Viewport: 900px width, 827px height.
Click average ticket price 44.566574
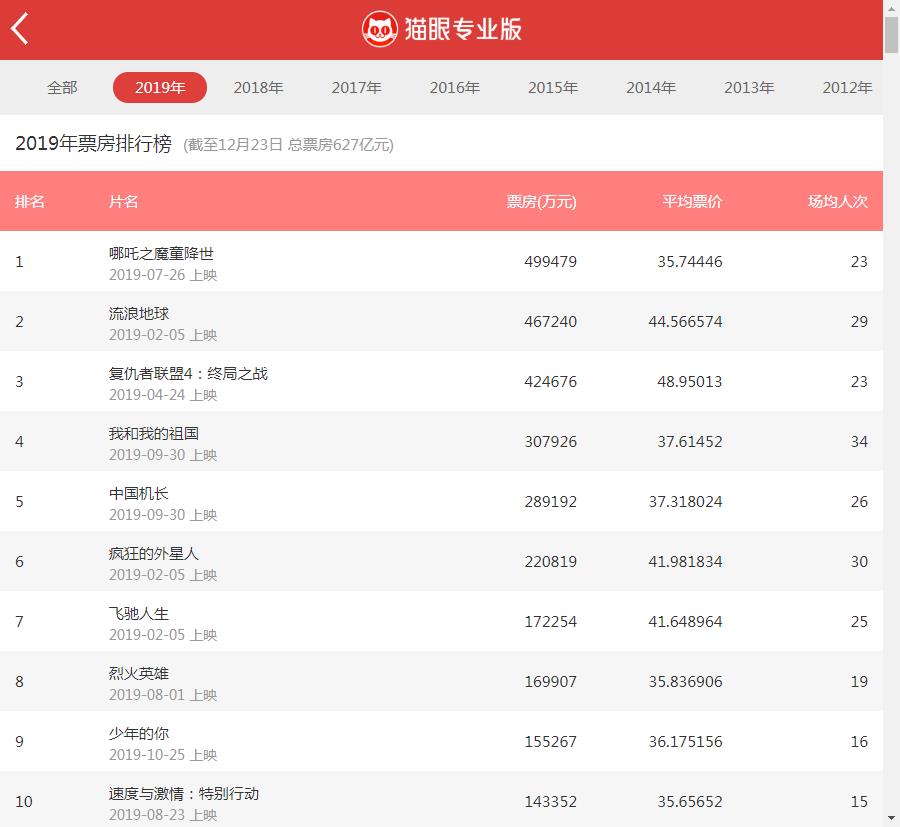[685, 321]
